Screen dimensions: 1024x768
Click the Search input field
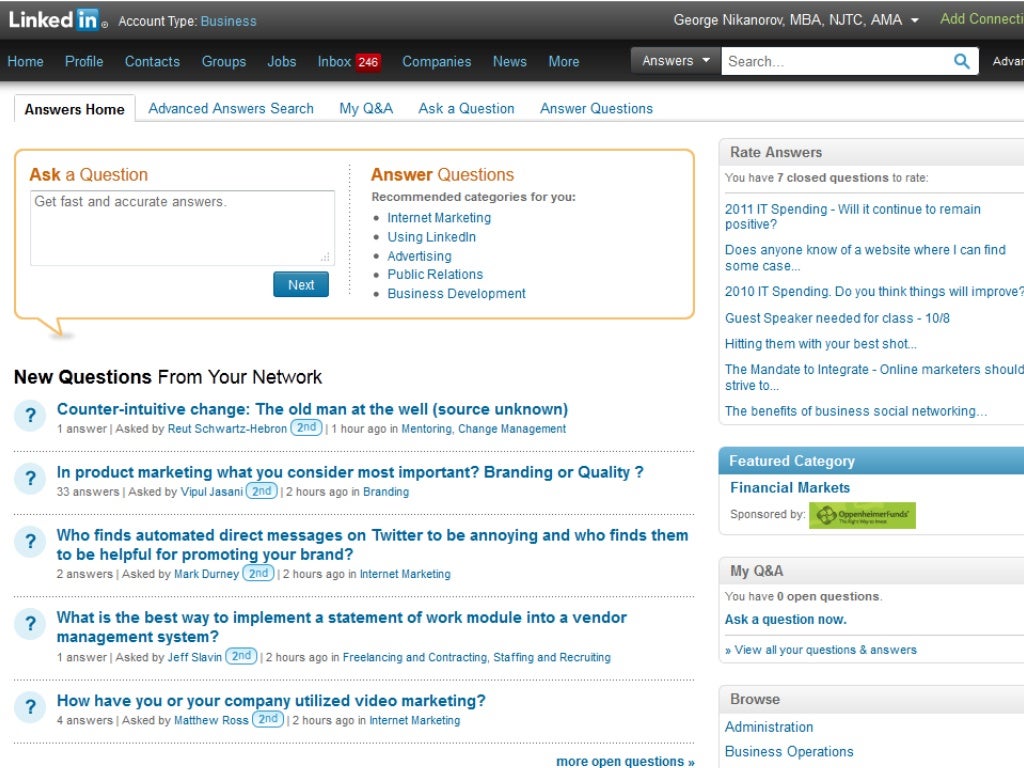837,61
